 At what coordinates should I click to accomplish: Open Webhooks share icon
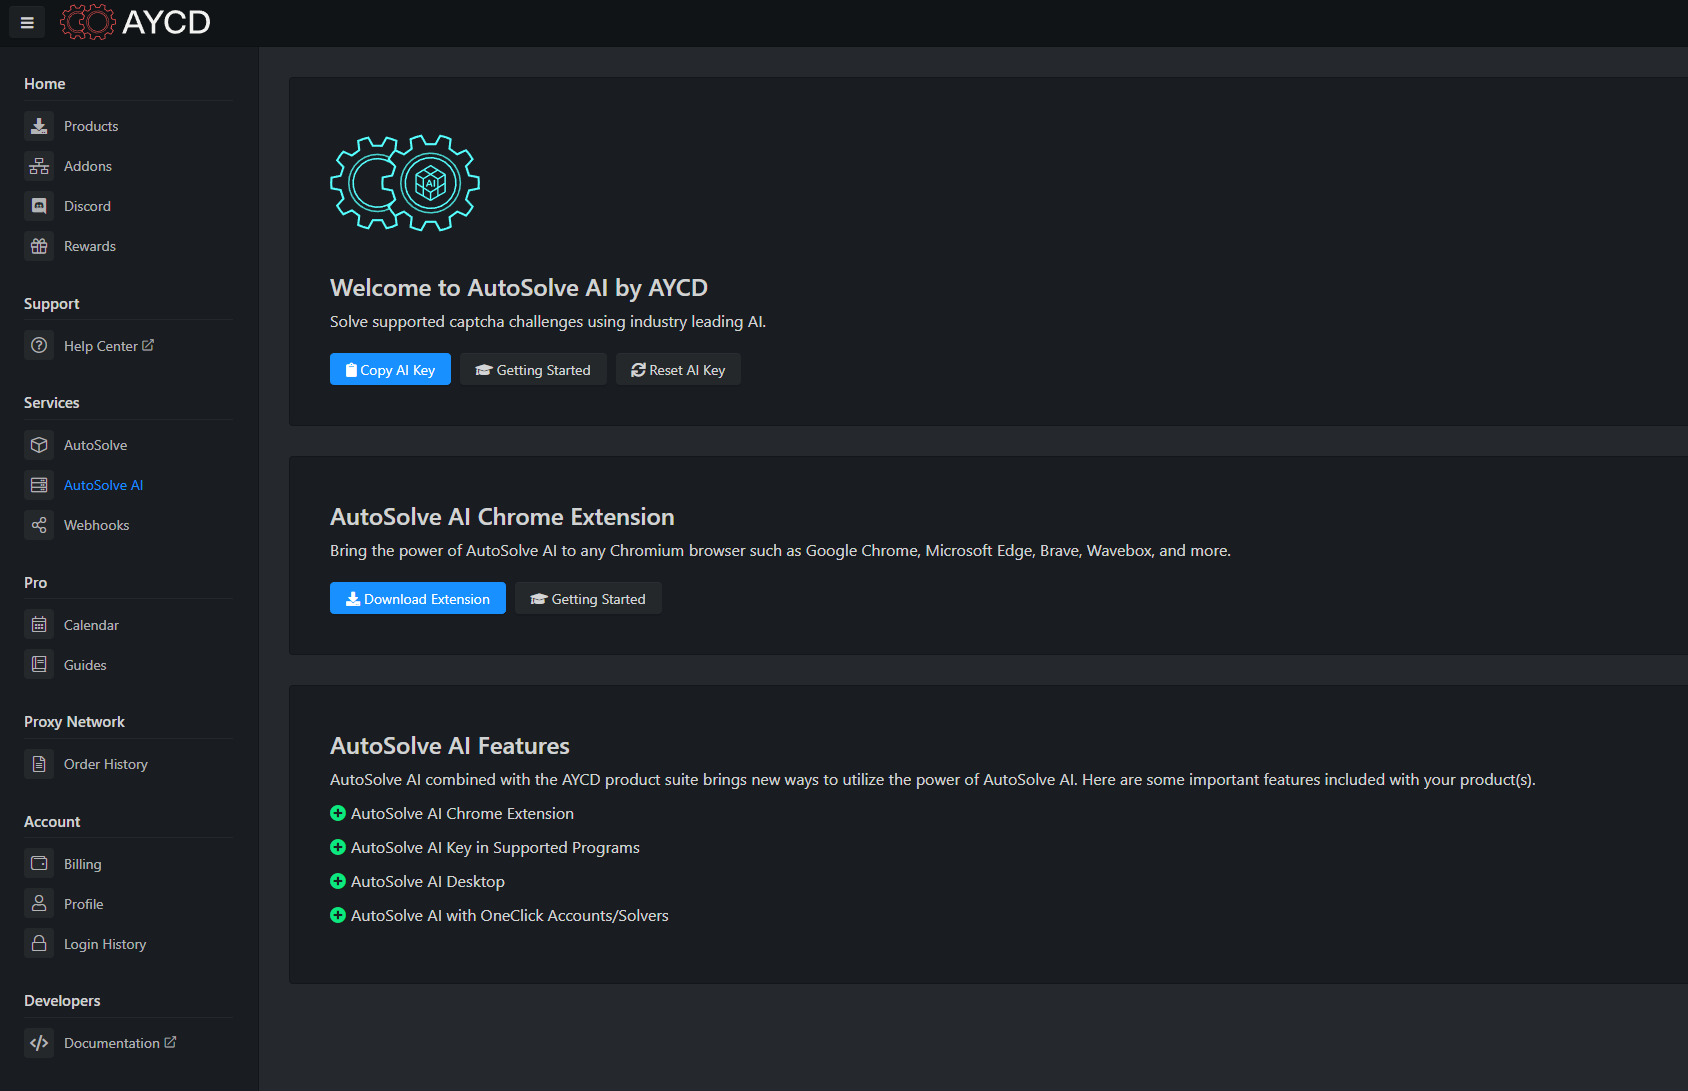[39, 525]
